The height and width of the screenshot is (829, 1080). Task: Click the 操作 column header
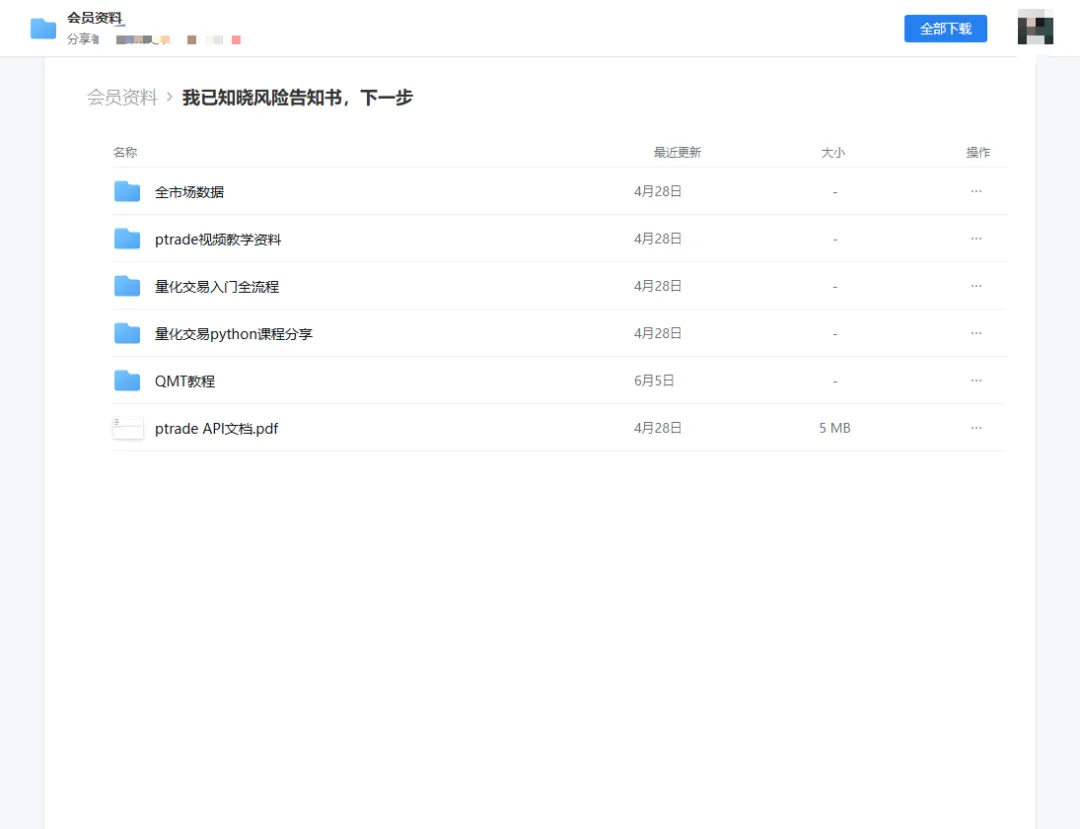[978, 152]
